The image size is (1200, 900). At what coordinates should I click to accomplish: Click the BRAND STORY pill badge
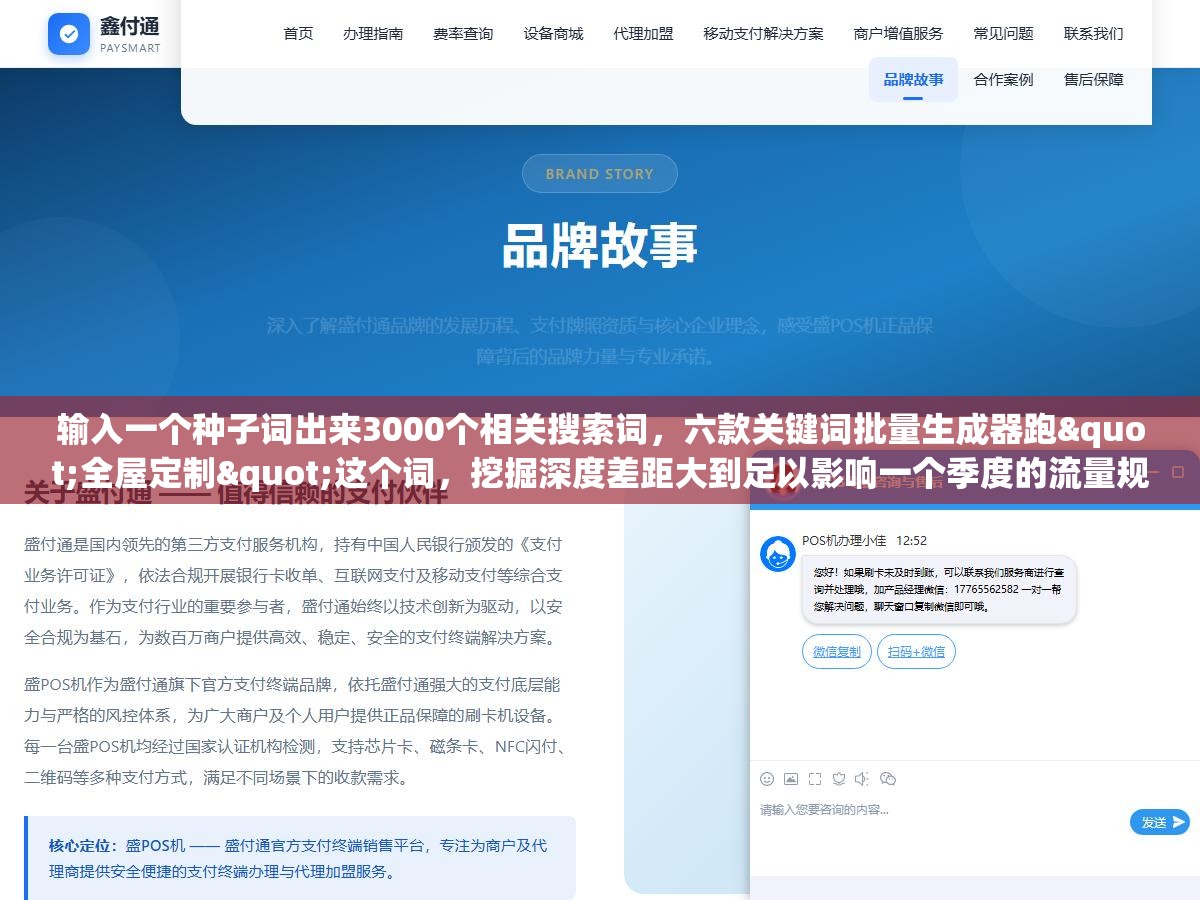point(599,174)
